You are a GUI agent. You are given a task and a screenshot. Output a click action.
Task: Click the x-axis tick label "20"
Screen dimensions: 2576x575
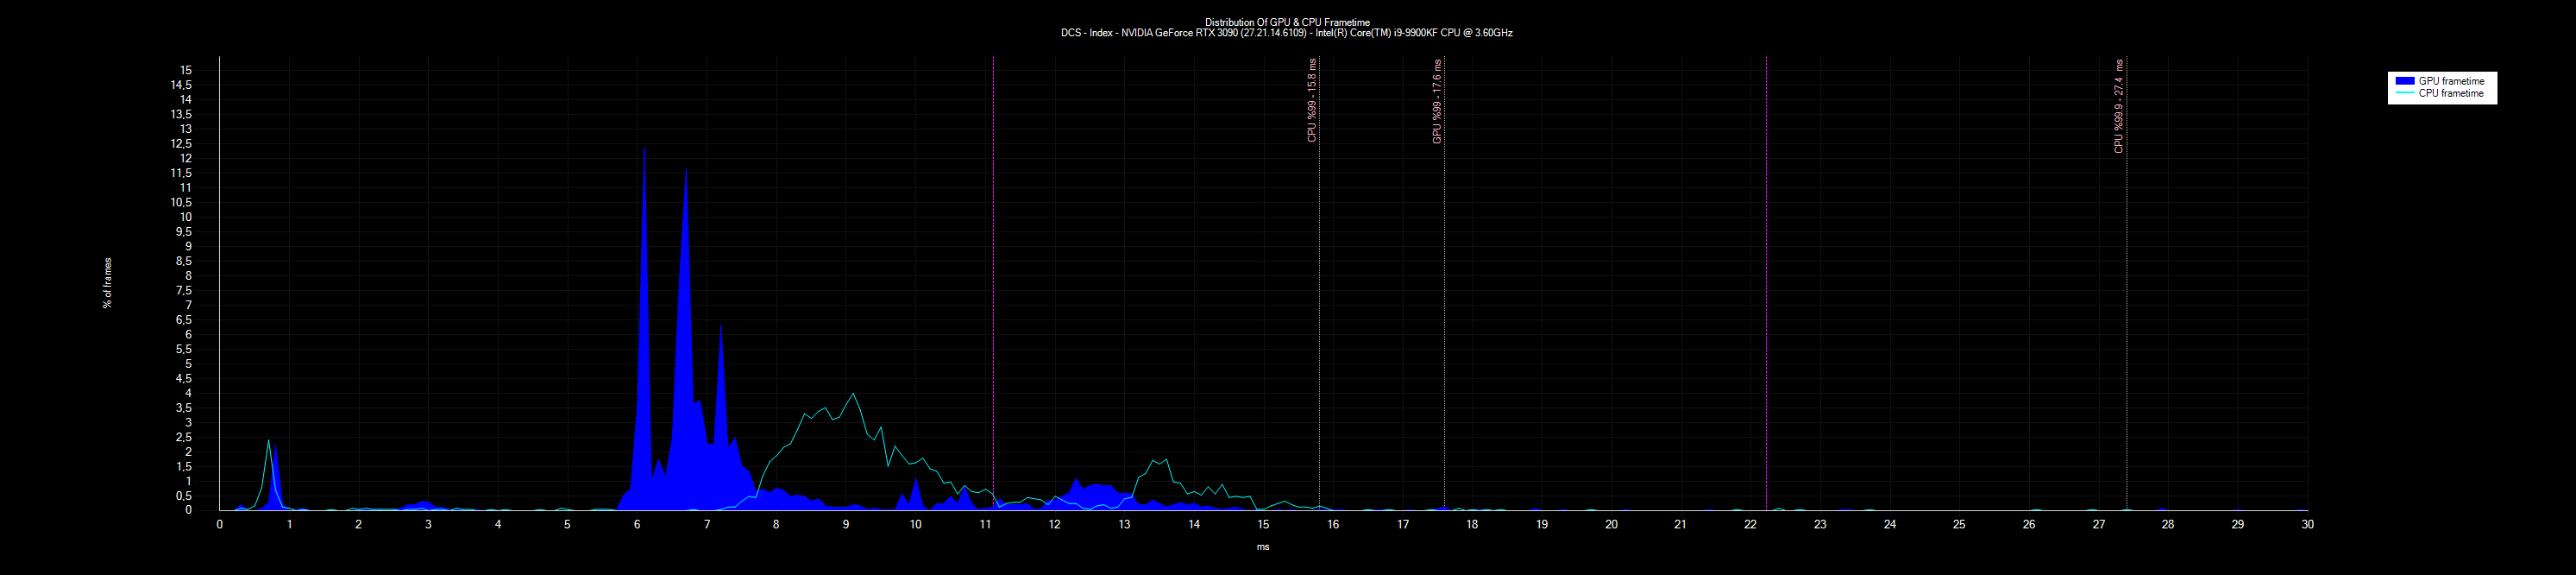tap(1611, 525)
